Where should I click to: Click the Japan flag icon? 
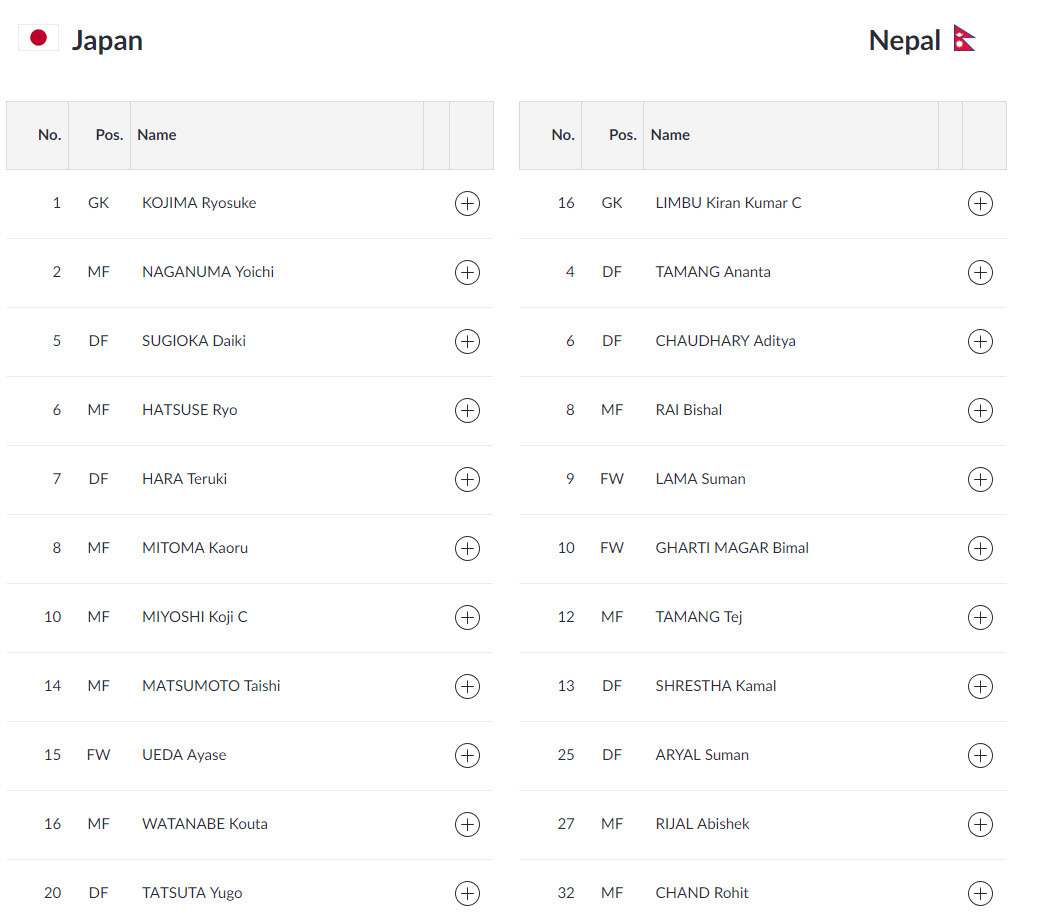[x=39, y=39]
